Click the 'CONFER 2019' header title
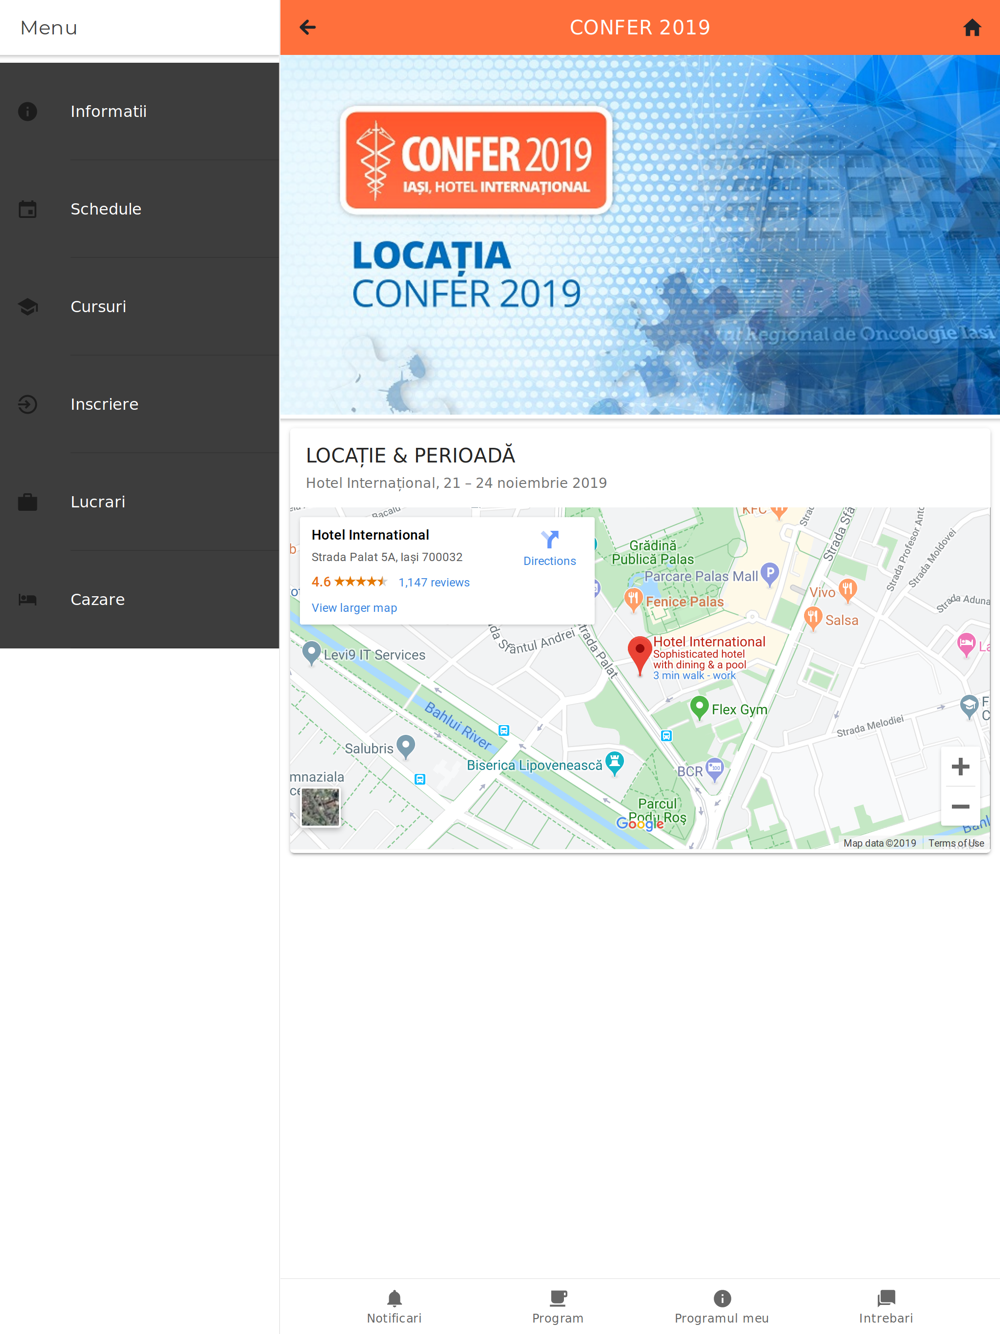 pos(640,28)
